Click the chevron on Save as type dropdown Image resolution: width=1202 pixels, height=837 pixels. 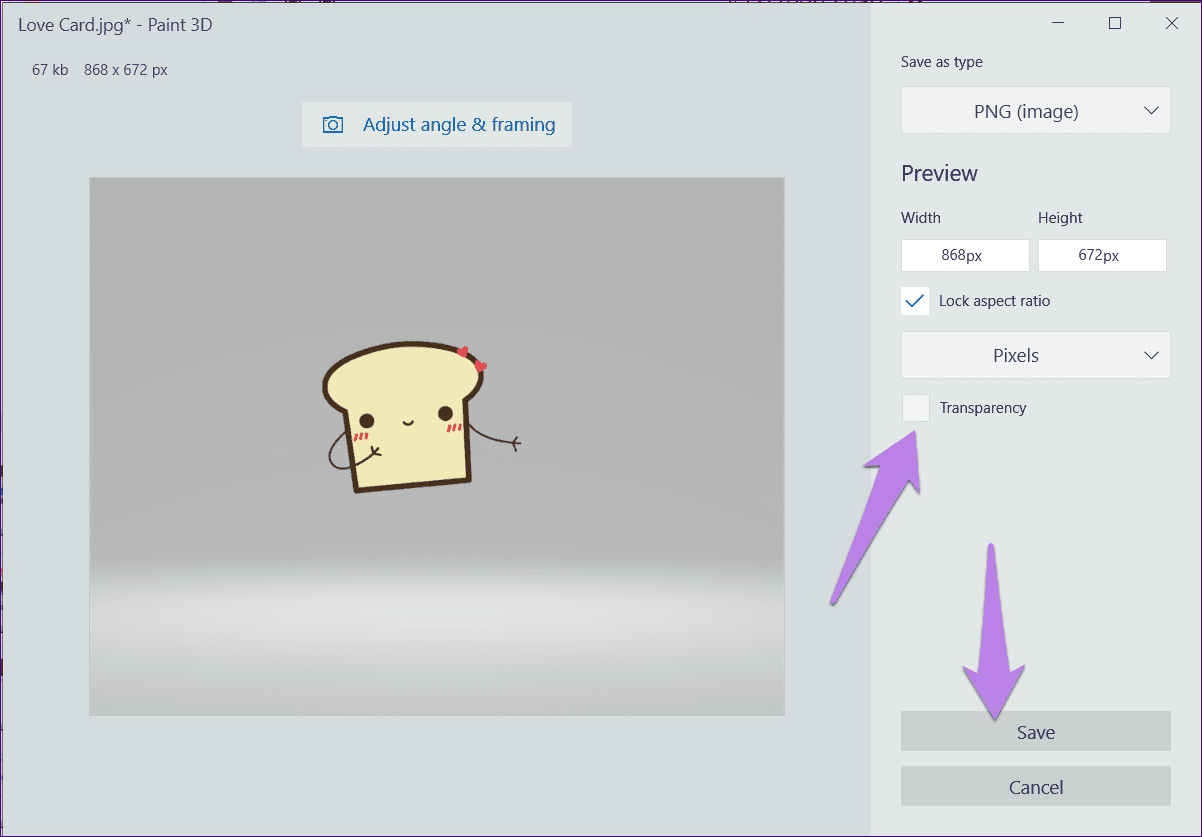(1151, 111)
